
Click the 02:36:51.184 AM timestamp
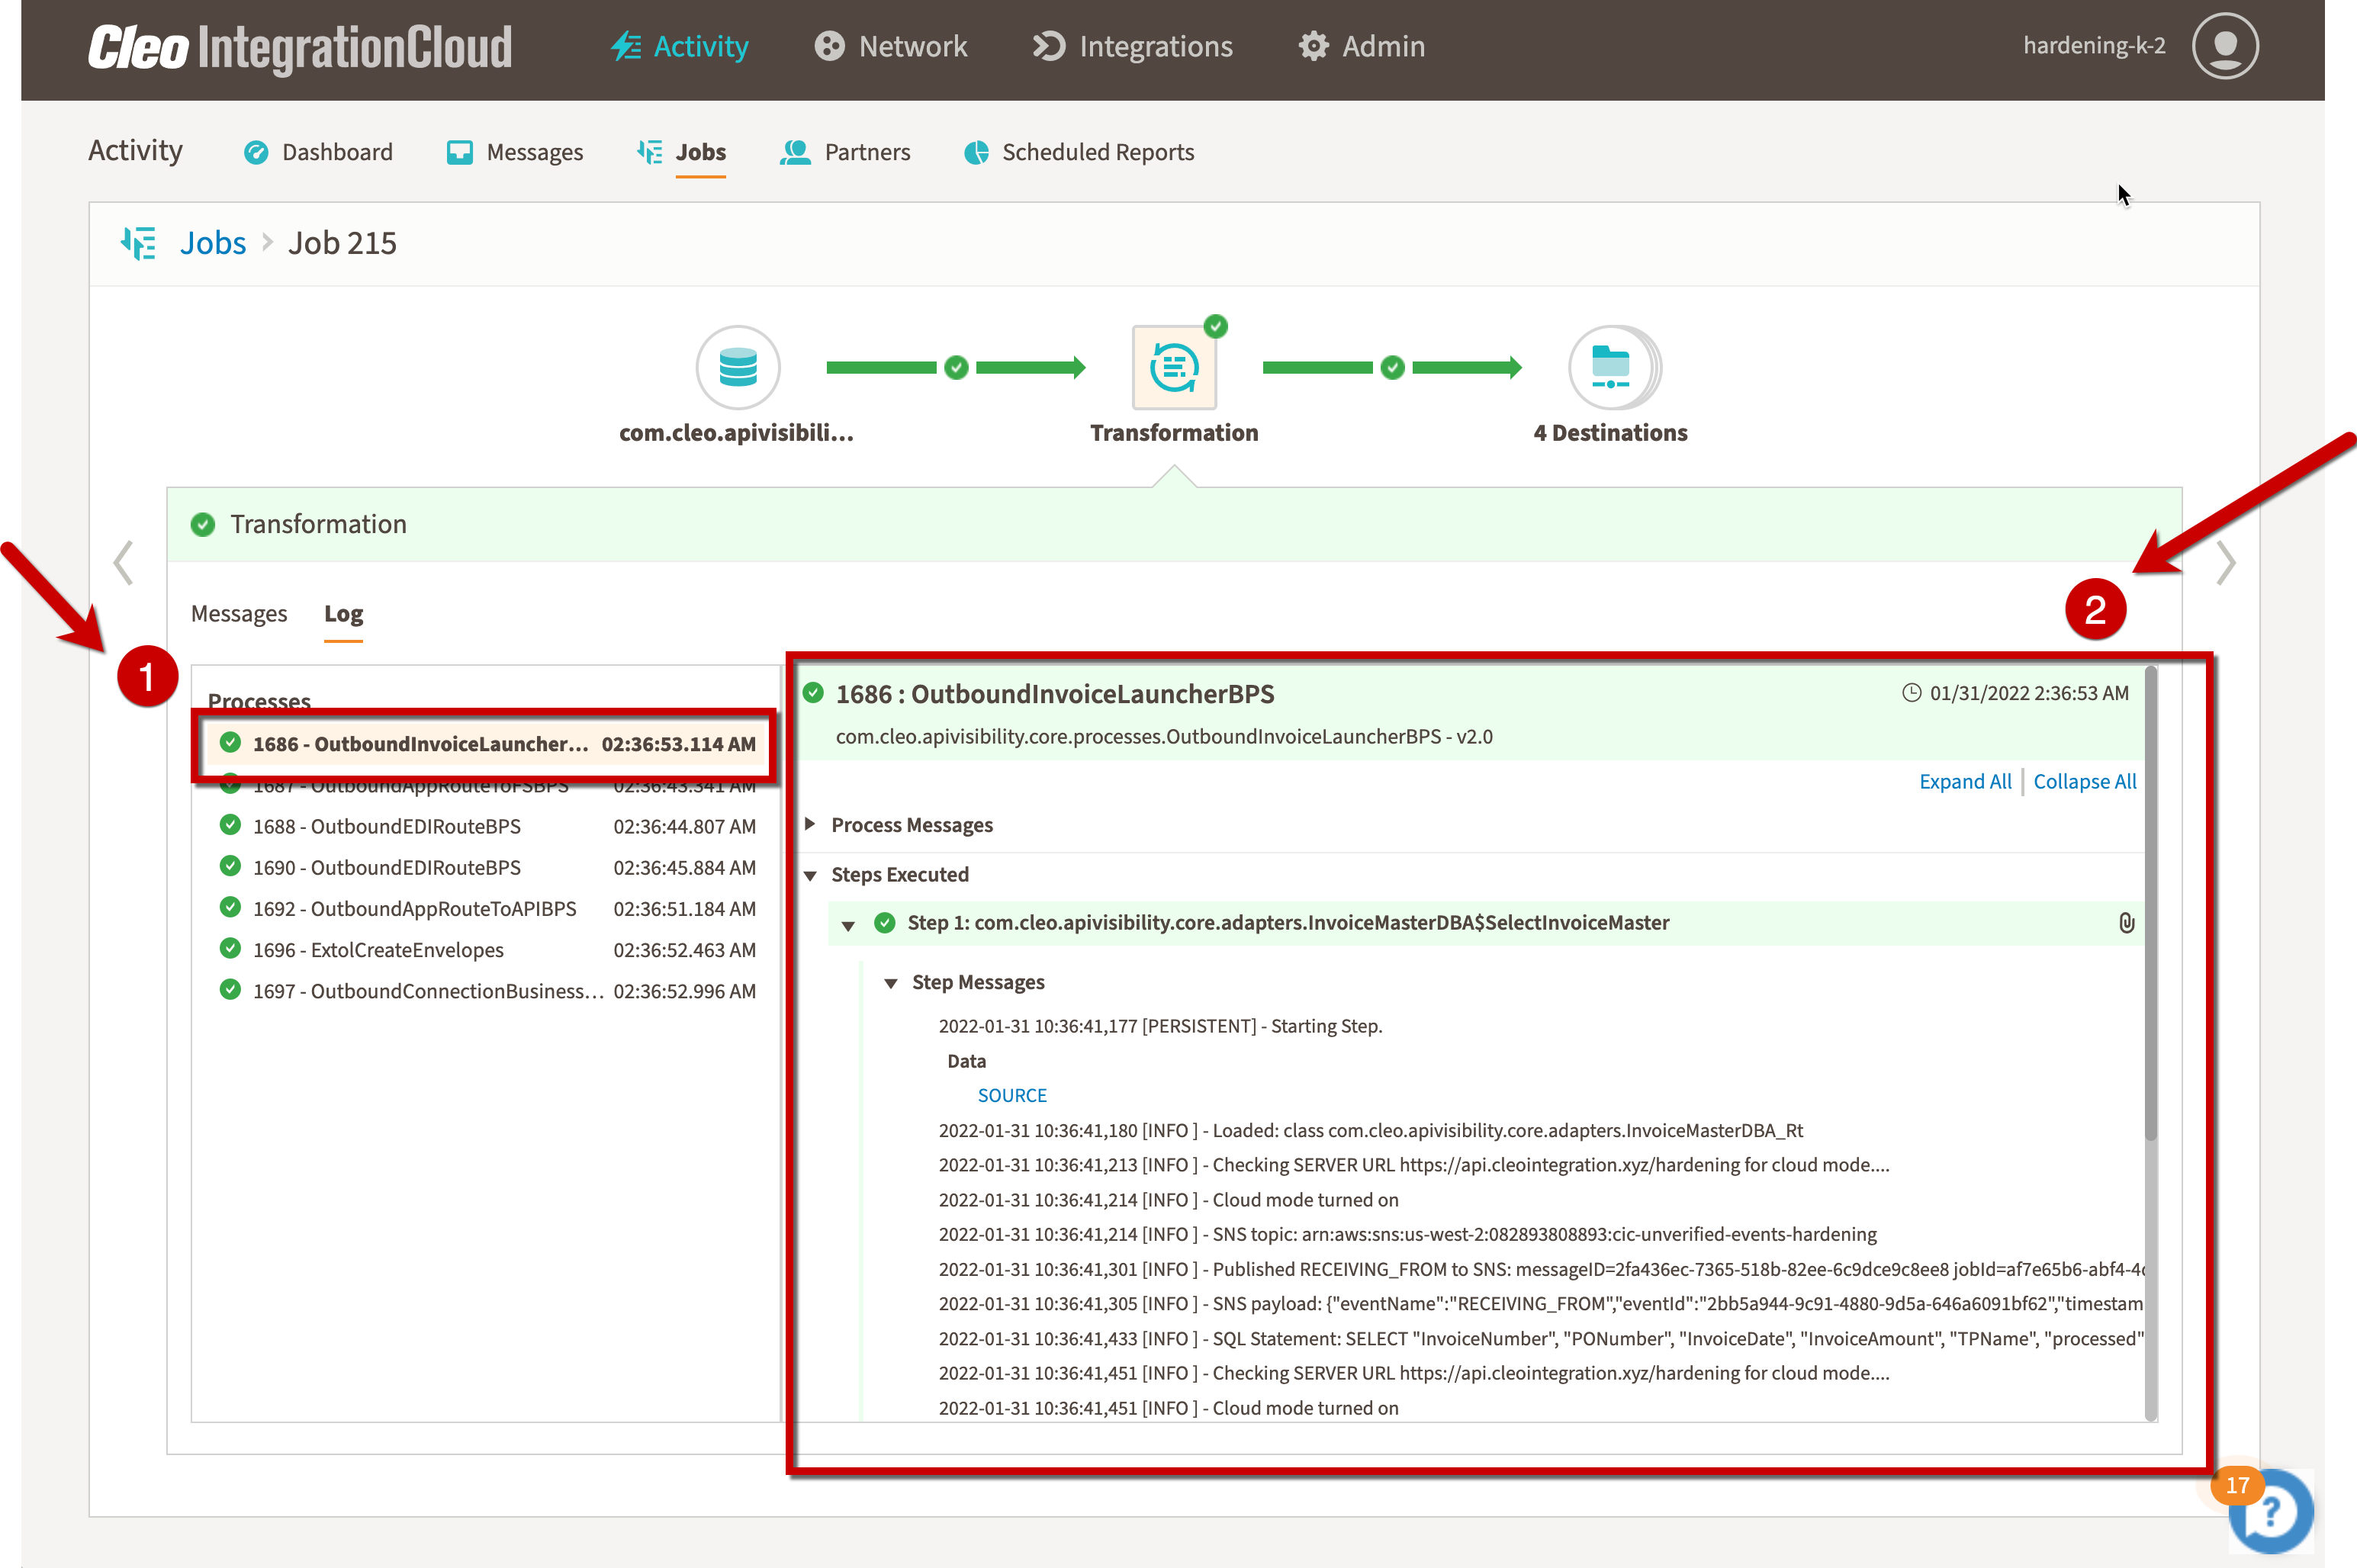click(x=684, y=909)
